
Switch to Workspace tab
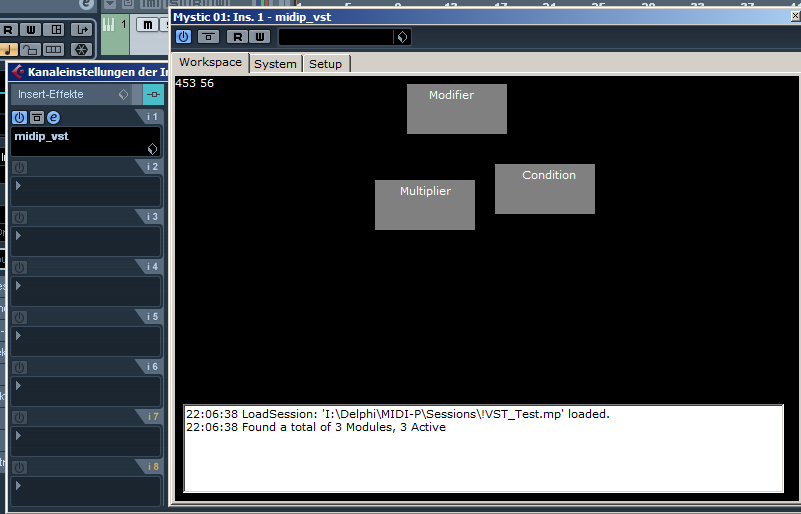pos(210,62)
